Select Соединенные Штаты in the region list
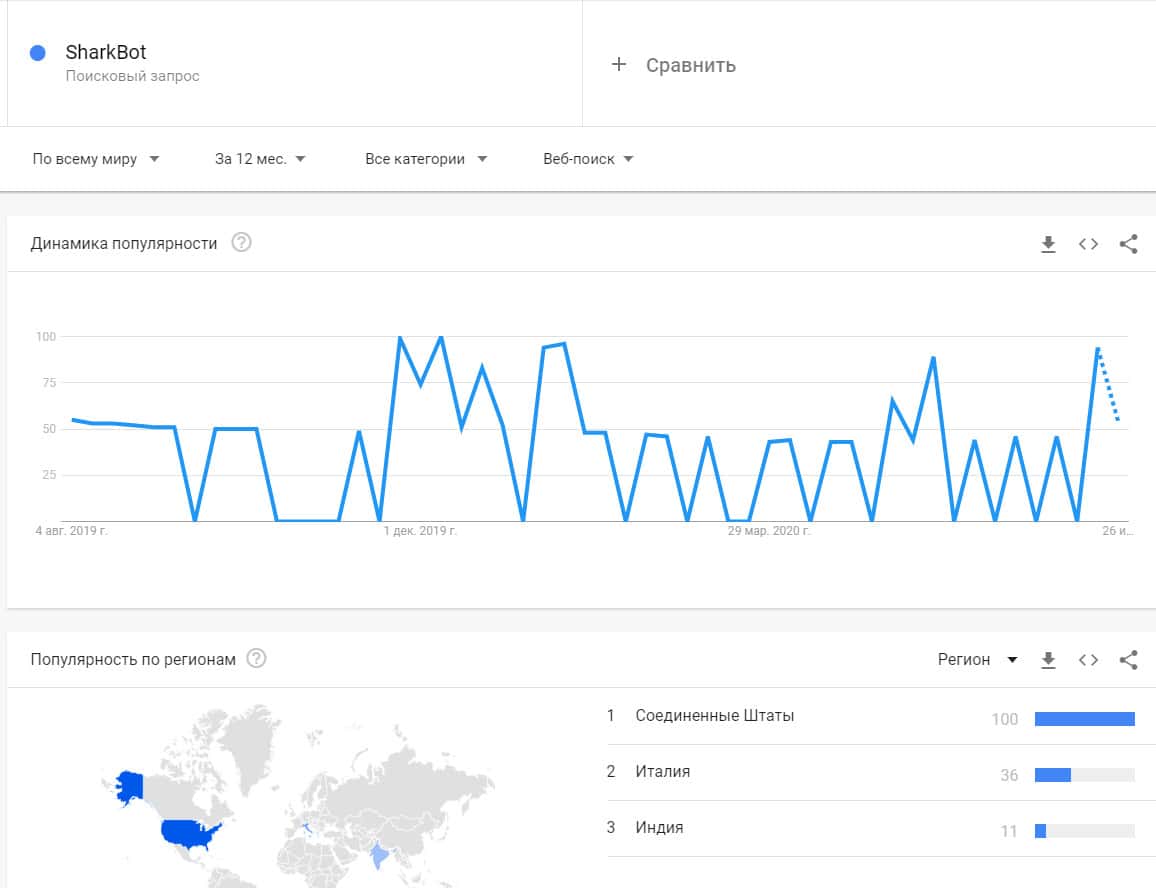The height and width of the screenshot is (888, 1156). pyautogui.click(x=714, y=716)
